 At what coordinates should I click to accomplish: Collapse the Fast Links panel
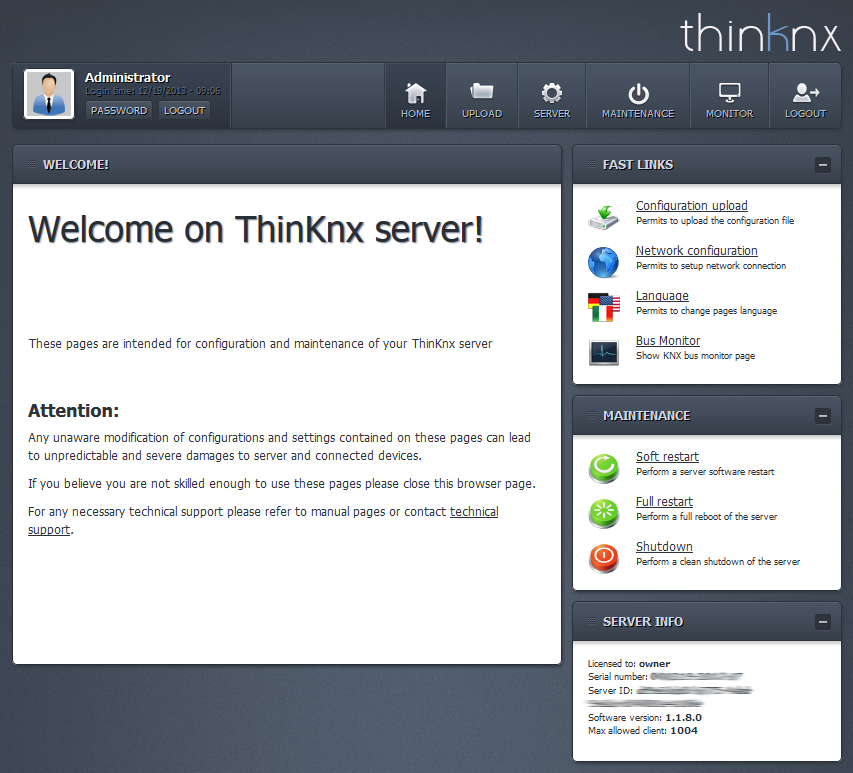click(823, 165)
